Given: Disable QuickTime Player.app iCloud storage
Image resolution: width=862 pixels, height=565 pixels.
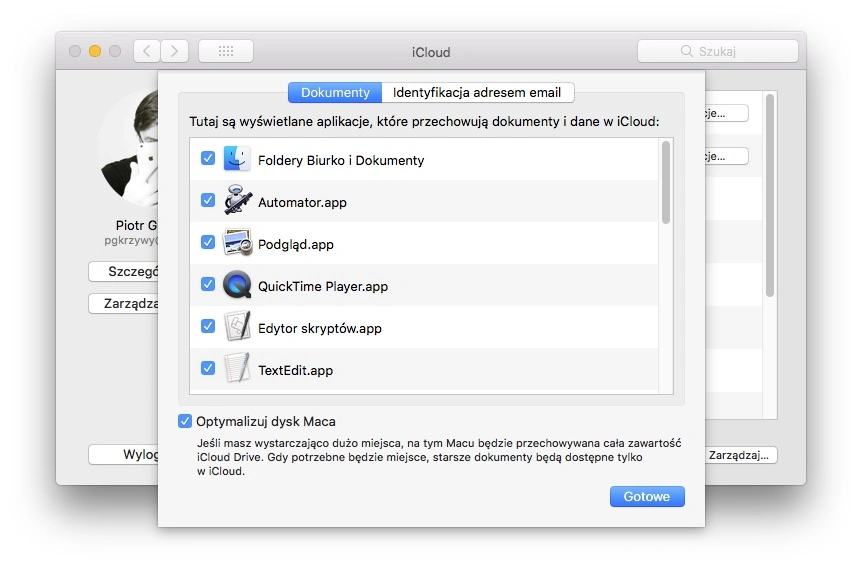Looking at the screenshot, I should (208, 285).
